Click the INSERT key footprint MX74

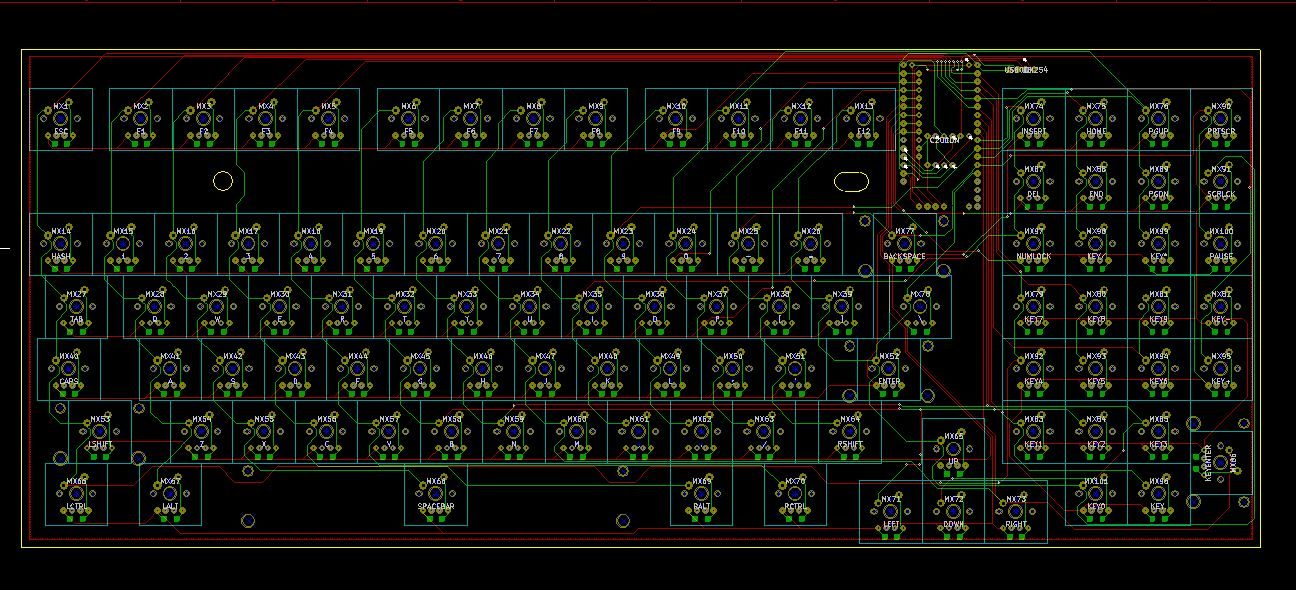coord(1034,119)
